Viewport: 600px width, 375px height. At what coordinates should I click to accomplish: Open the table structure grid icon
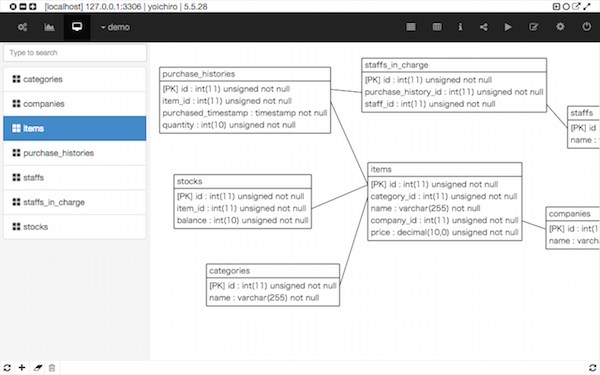[437, 27]
